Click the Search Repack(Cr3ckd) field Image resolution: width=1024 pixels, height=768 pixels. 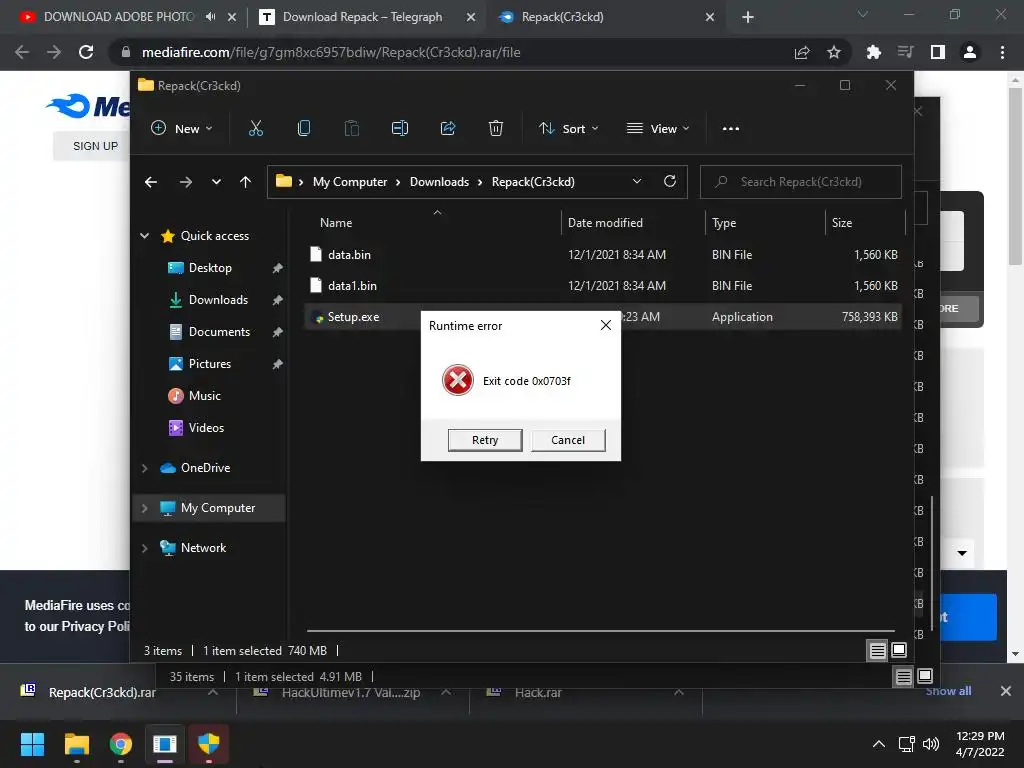(801, 182)
